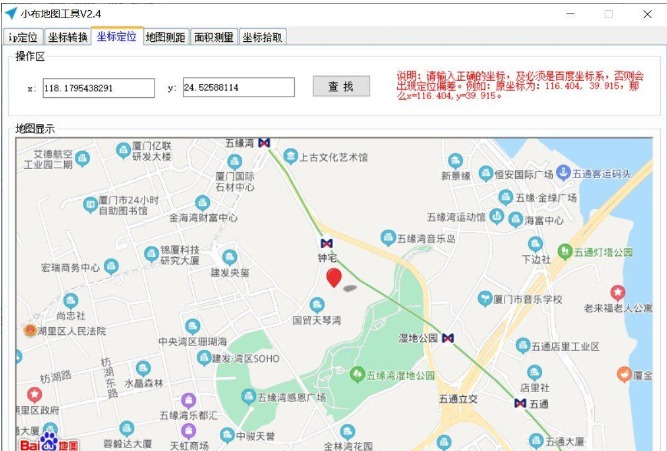The width and height of the screenshot is (667, 451).
Task: Click the 中骏天誉 residence icon
Action: coord(228,435)
